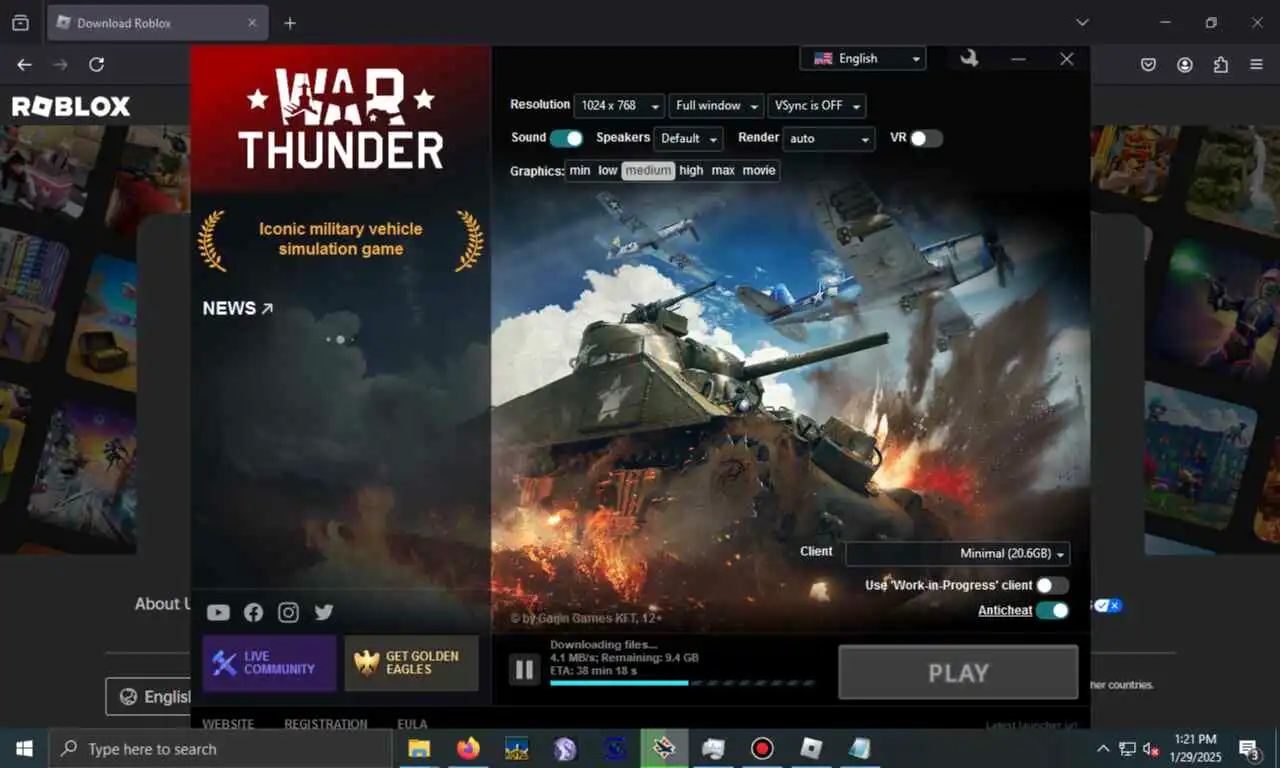List all Firefox tabs chevron
This screenshot has height=768, width=1280.
(1082, 22)
